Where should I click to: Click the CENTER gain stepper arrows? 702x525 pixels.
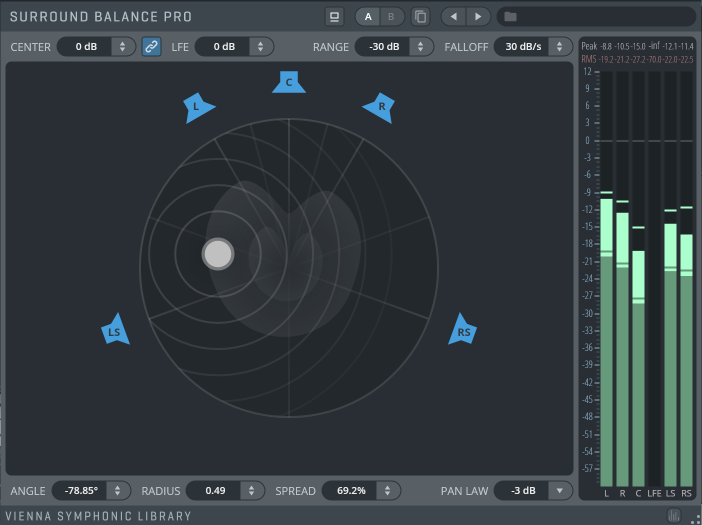coord(123,47)
